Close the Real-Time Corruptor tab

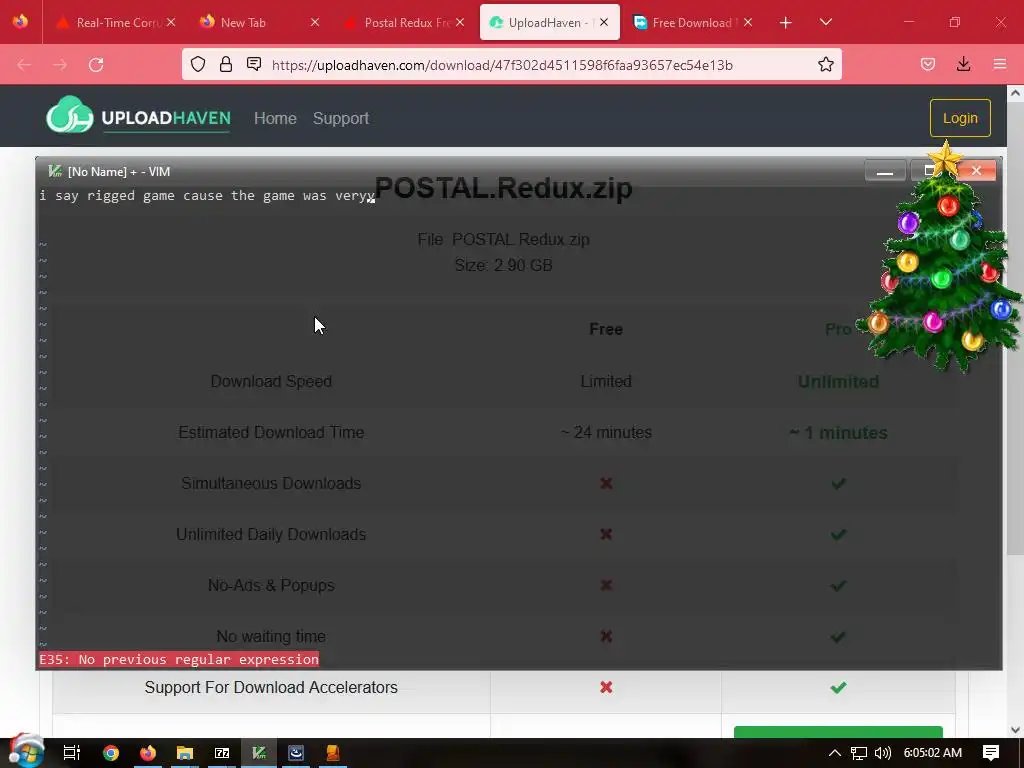click(170, 22)
